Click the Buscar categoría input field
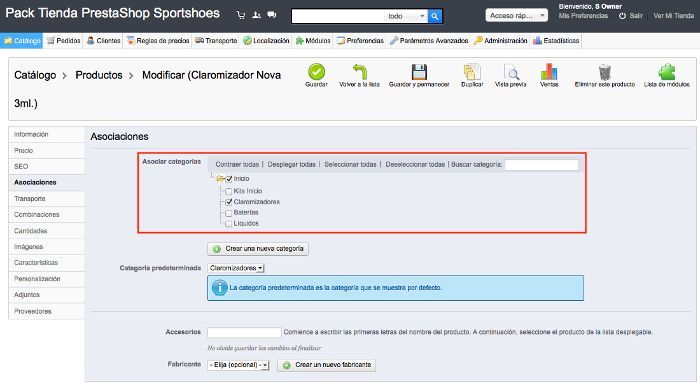 (x=542, y=165)
